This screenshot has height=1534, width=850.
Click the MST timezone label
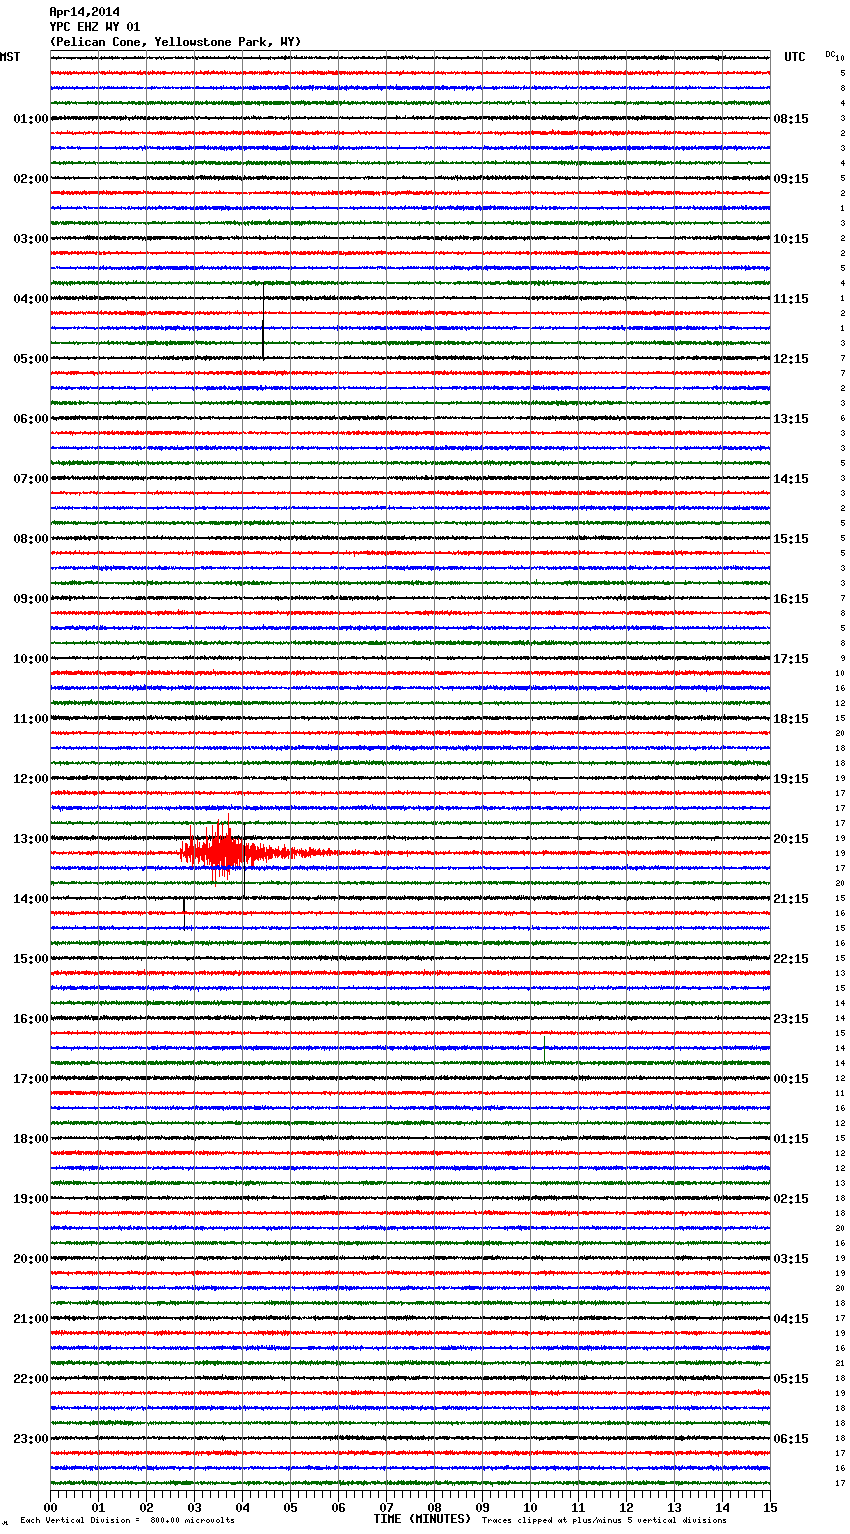tap(10, 57)
